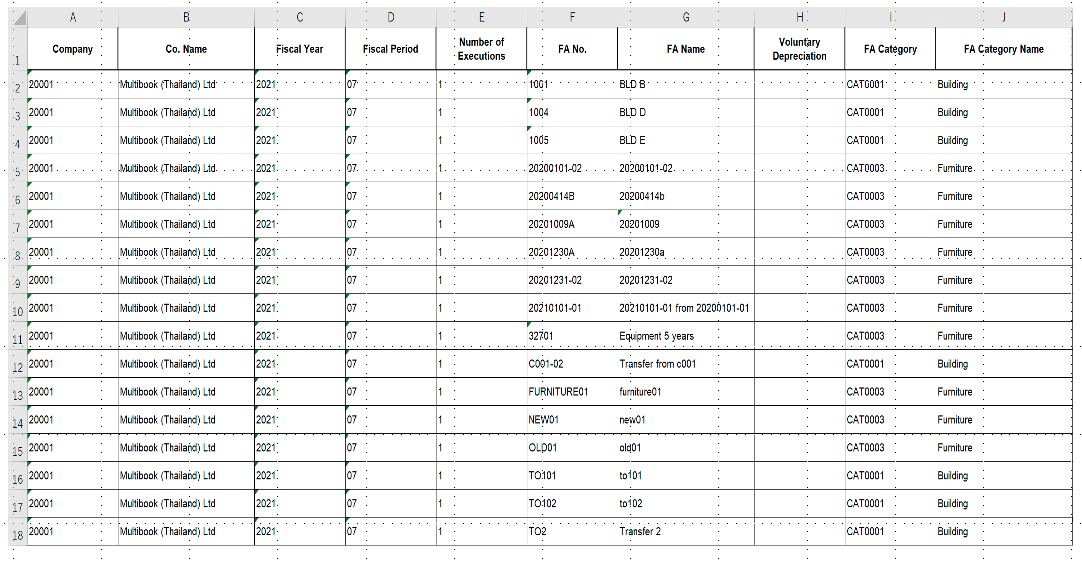Select cell Equipment 5 years

click(686, 336)
